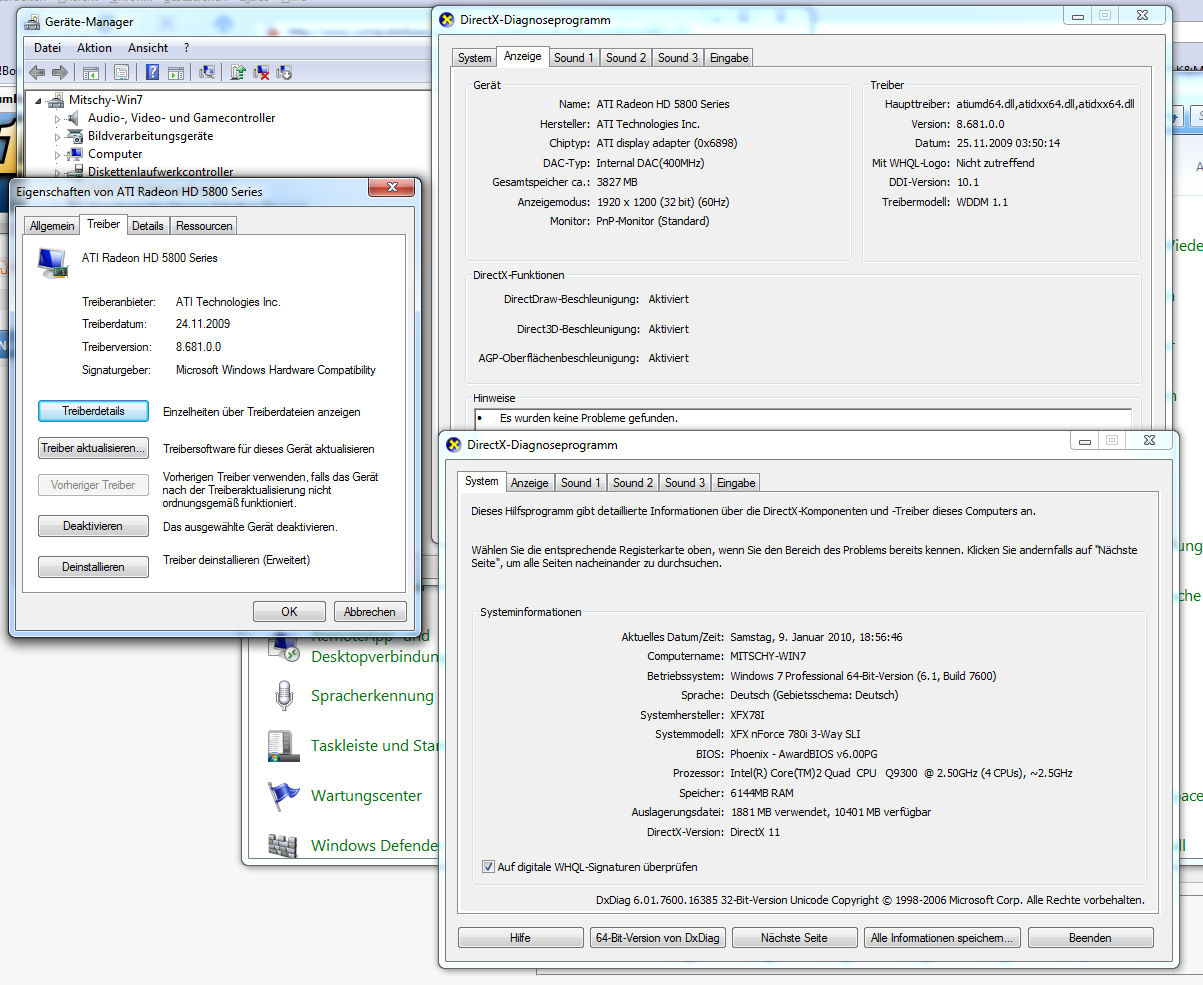Screen dimensions: 1203x985
Task: Open the Windows Defender control panel link
Action: point(374,846)
